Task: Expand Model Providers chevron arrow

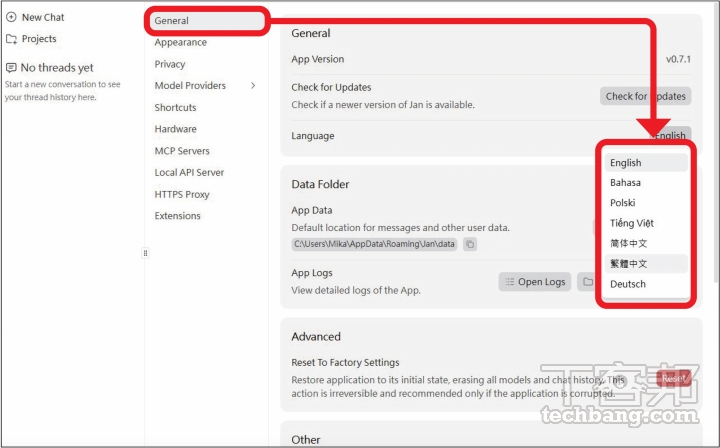Action: [x=253, y=85]
